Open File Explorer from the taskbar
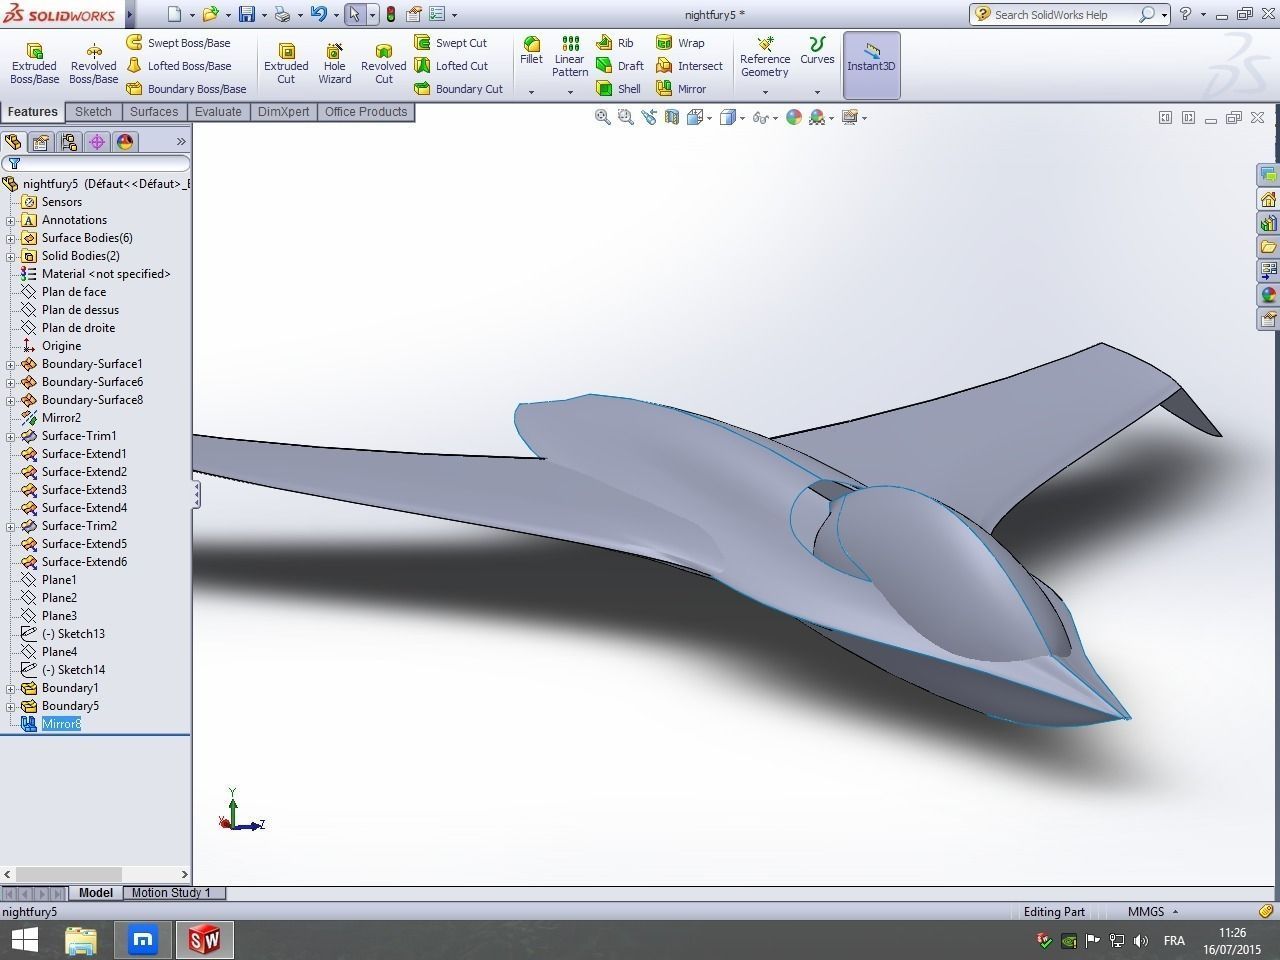 point(81,940)
